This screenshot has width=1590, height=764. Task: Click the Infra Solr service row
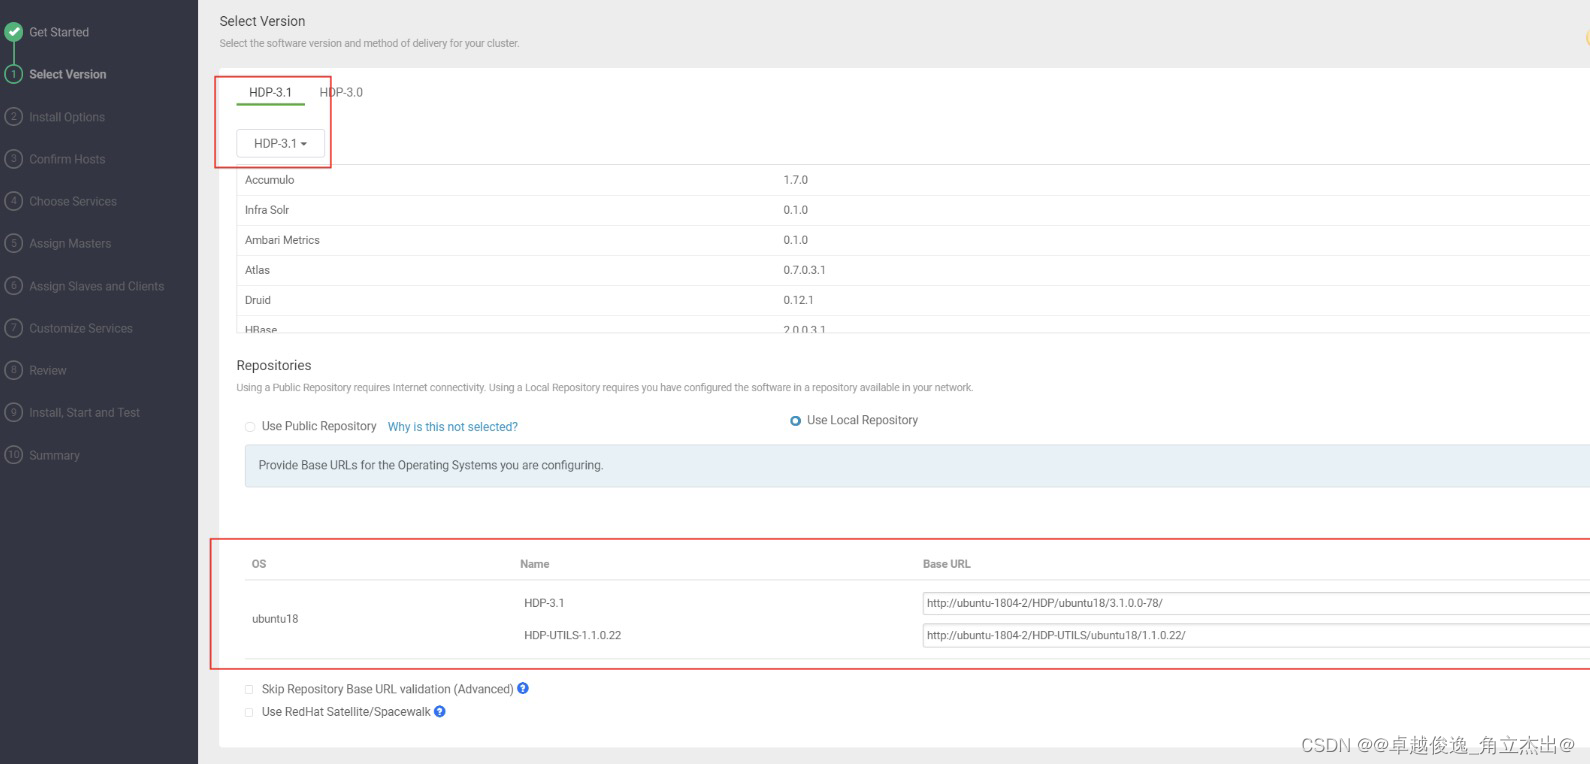point(913,210)
